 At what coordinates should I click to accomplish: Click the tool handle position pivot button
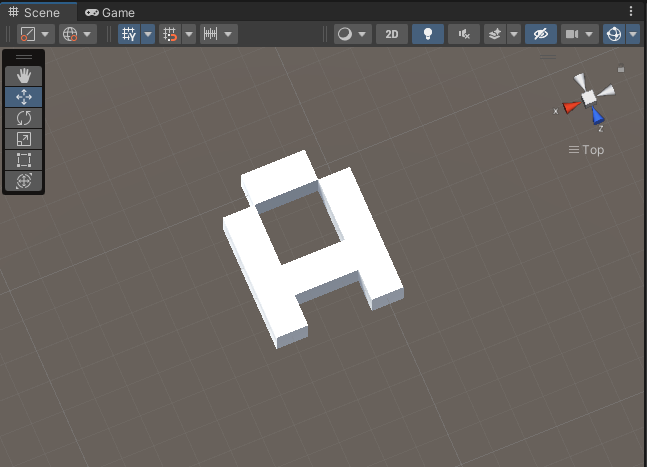pos(28,34)
